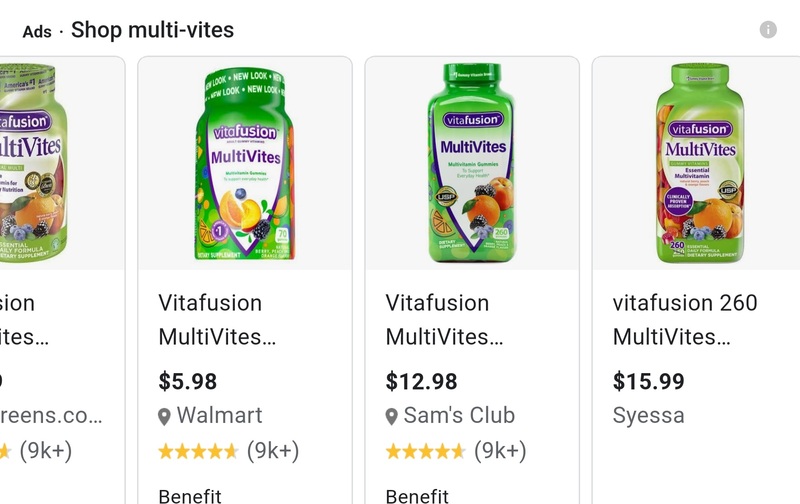Image resolution: width=800 pixels, height=504 pixels.
Task: Click the star rating under Sam's Club
Action: (x=425, y=451)
